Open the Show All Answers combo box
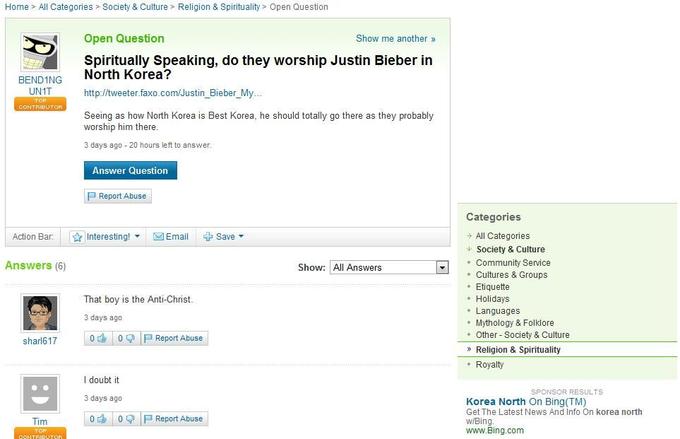The height and width of the screenshot is (439, 680). 389,267
